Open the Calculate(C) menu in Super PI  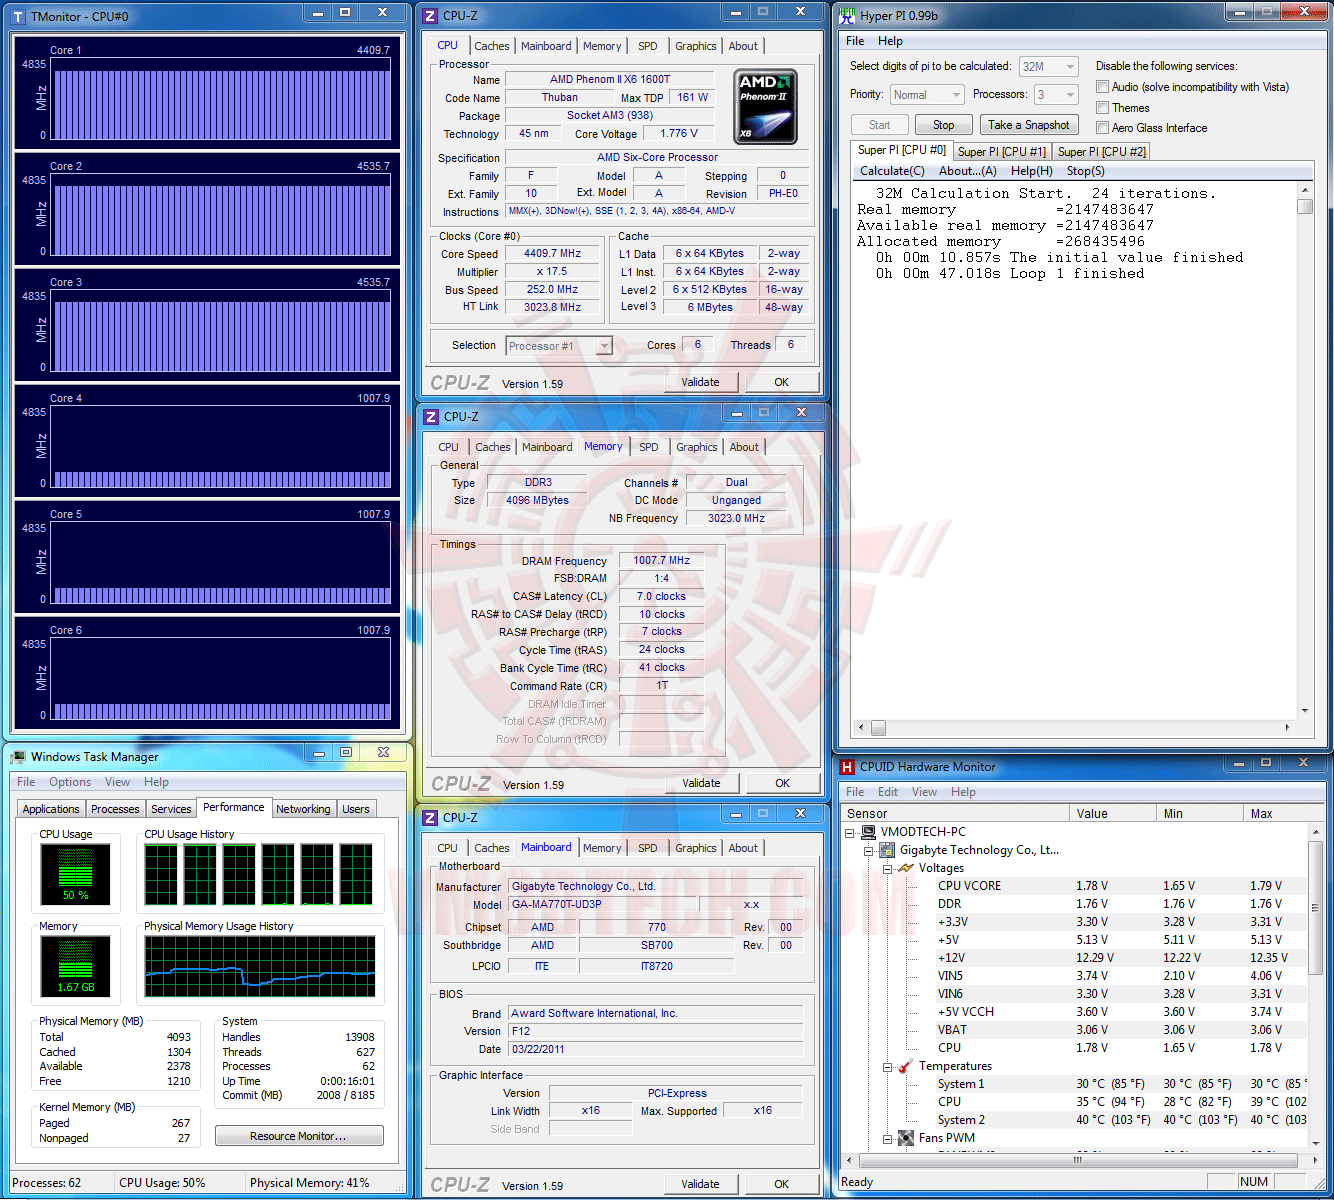(892, 171)
